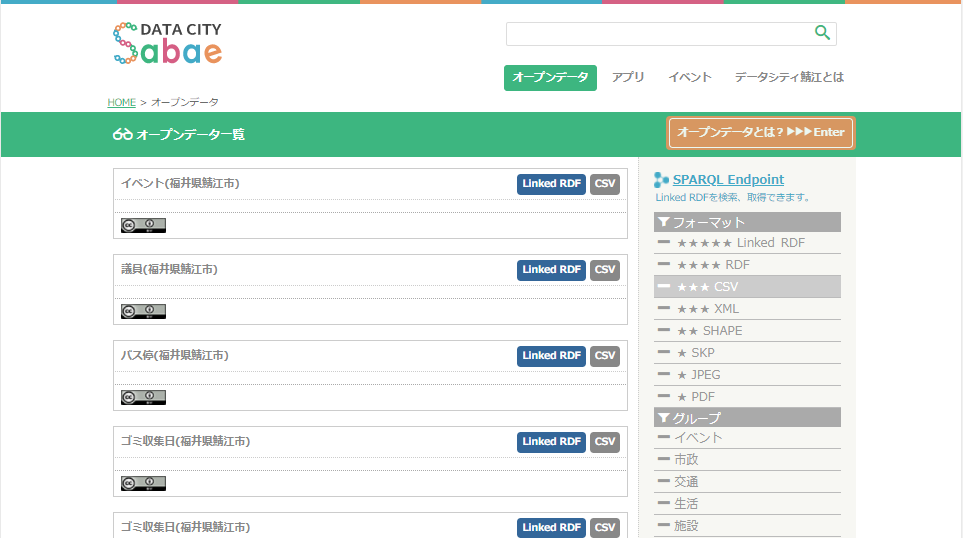
Task: Click the SPARQL Endpoint network icon
Action: point(661,179)
